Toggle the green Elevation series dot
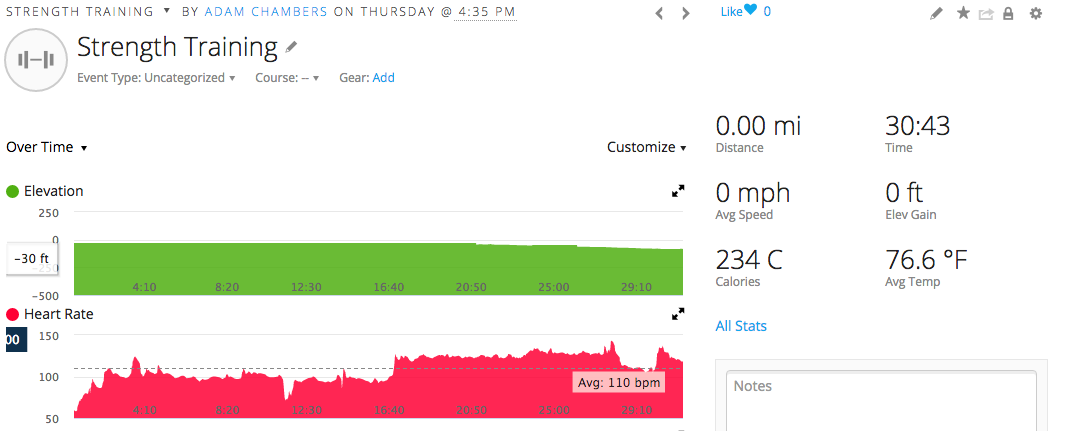 point(13,191)
